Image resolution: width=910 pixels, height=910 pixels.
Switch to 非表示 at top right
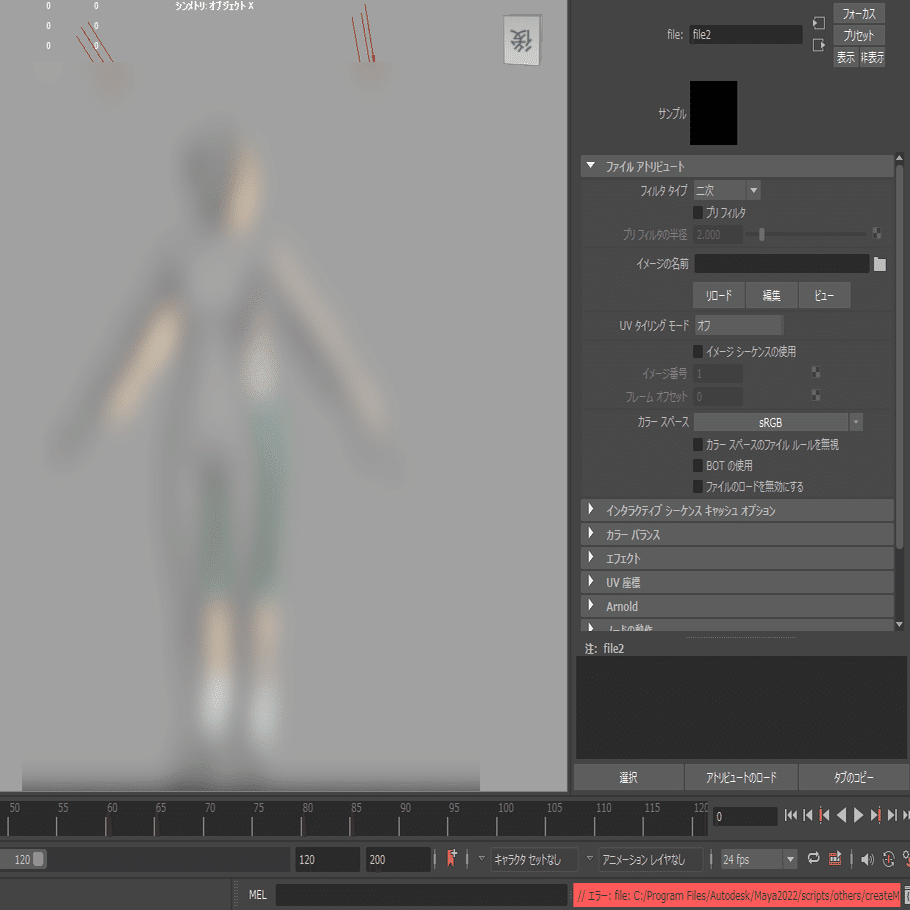point(871,57)
